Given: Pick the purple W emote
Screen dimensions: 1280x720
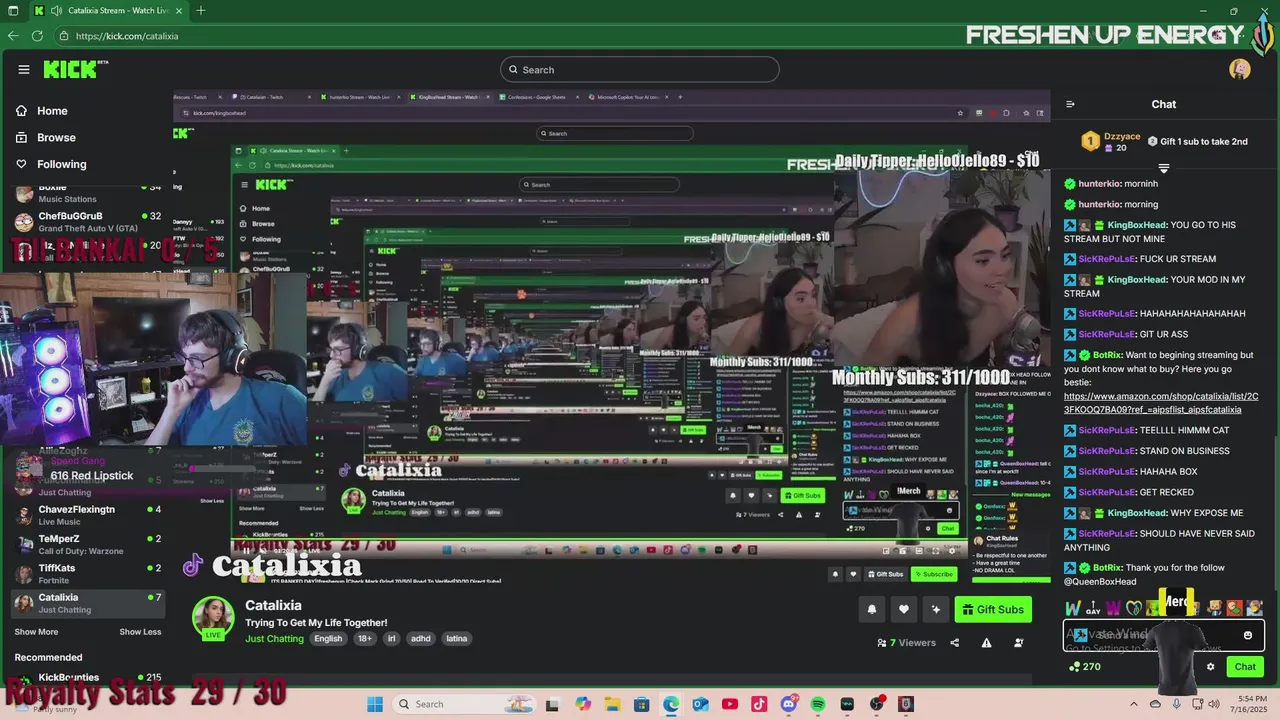Looking at the screenshot, I should point(1113,608).
